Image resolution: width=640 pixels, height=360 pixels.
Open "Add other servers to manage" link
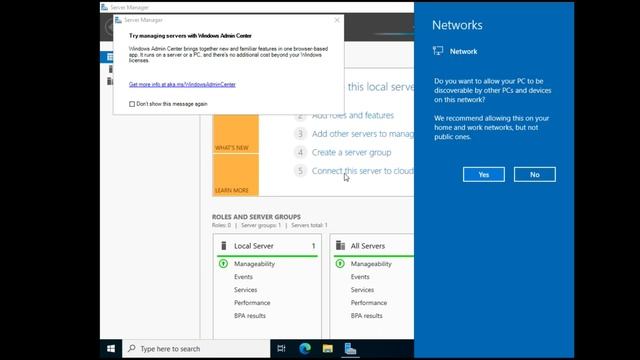point(362,134)
